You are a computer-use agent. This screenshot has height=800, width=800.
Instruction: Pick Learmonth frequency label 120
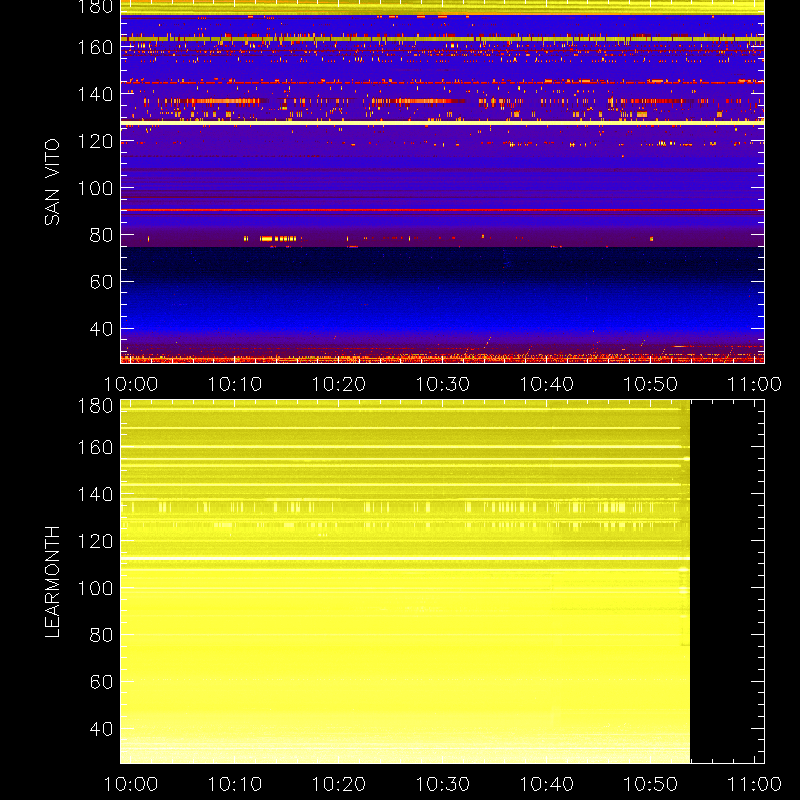95,541
